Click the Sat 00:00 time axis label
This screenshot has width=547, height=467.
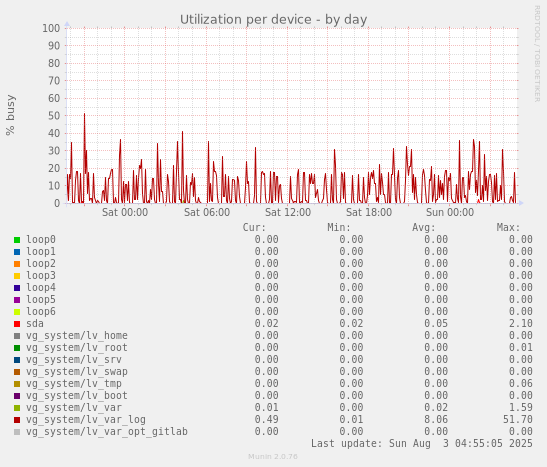click(125, 212)
